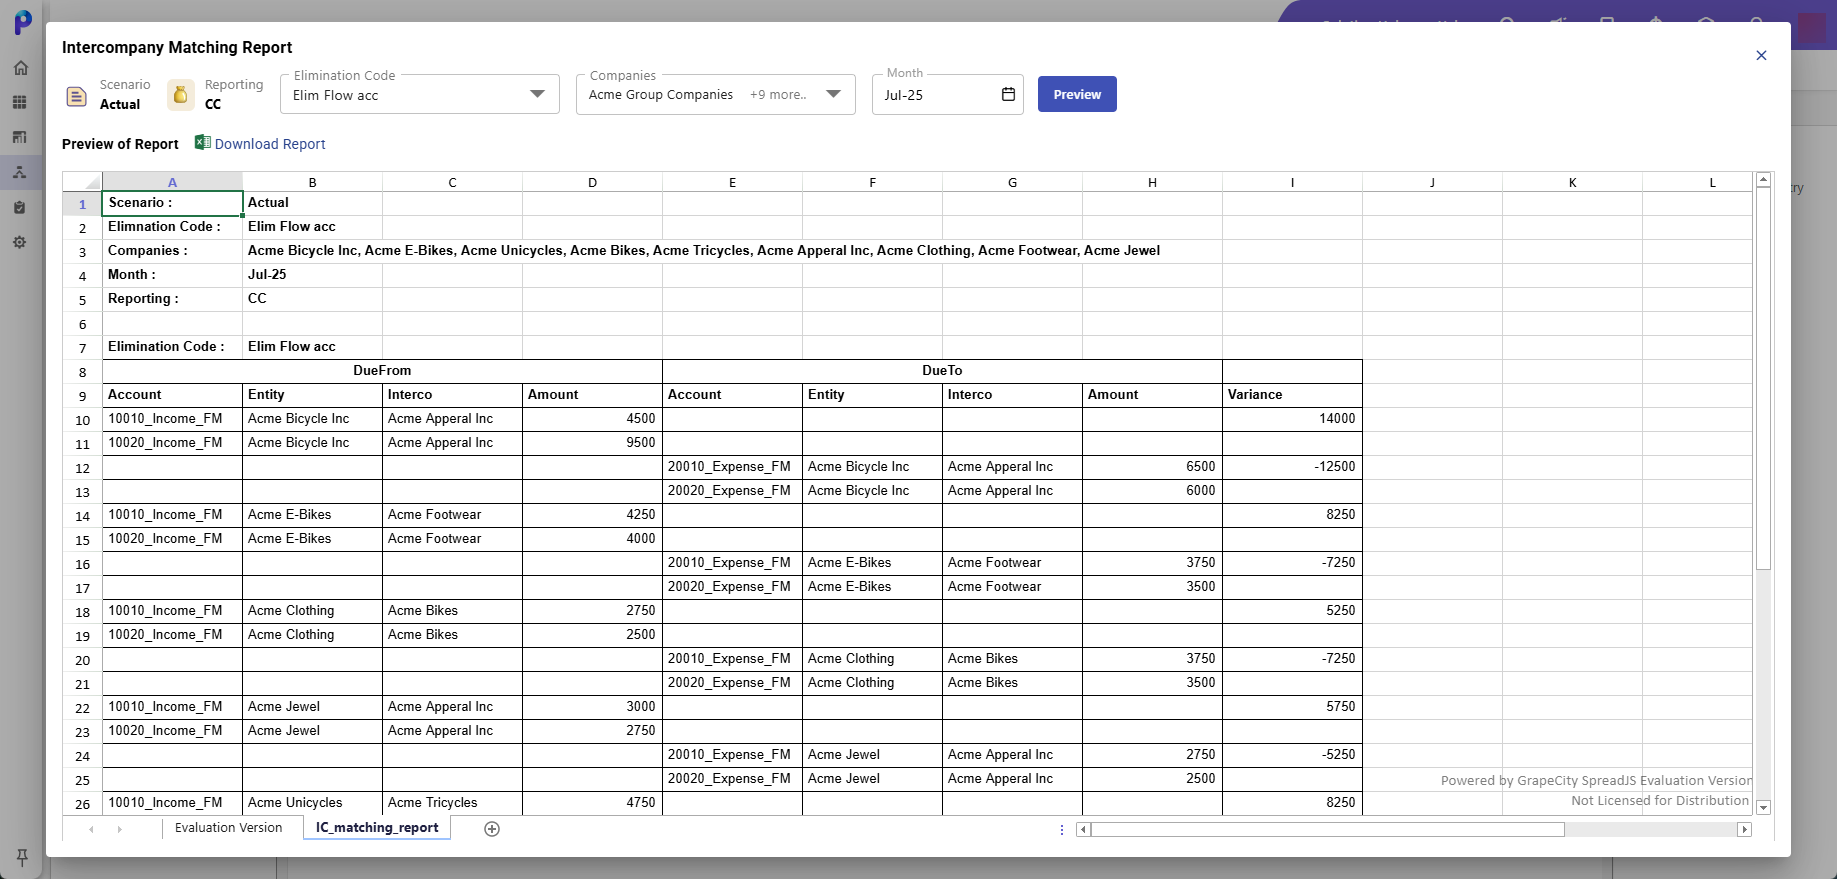Close the Intercompany Matching Report dialog
The height and width of the screenshot is (879, 1837).
(x=1761, y=55)
